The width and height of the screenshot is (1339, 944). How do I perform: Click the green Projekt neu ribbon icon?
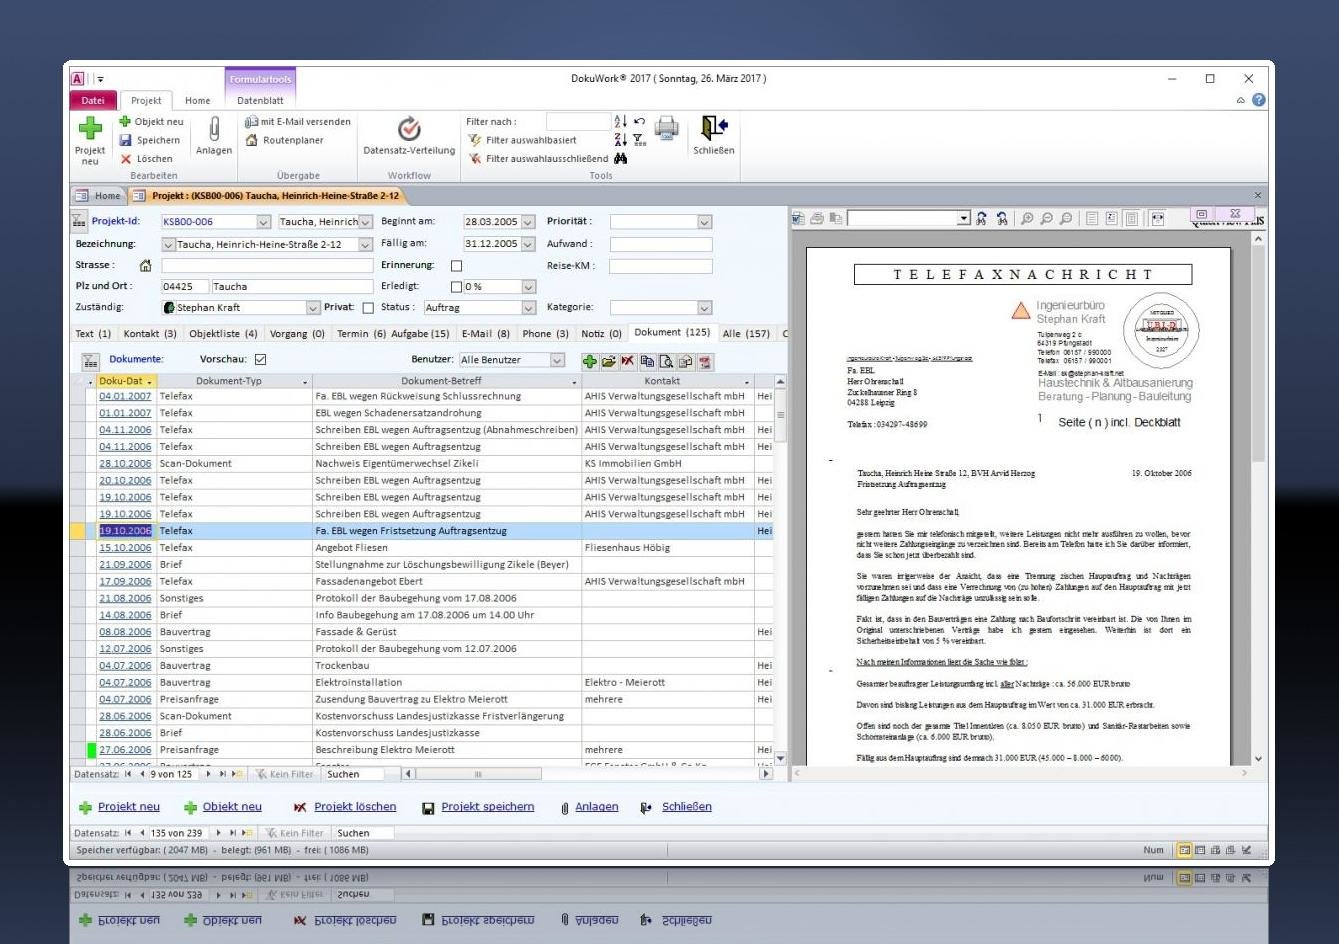[x=90, y=128]
